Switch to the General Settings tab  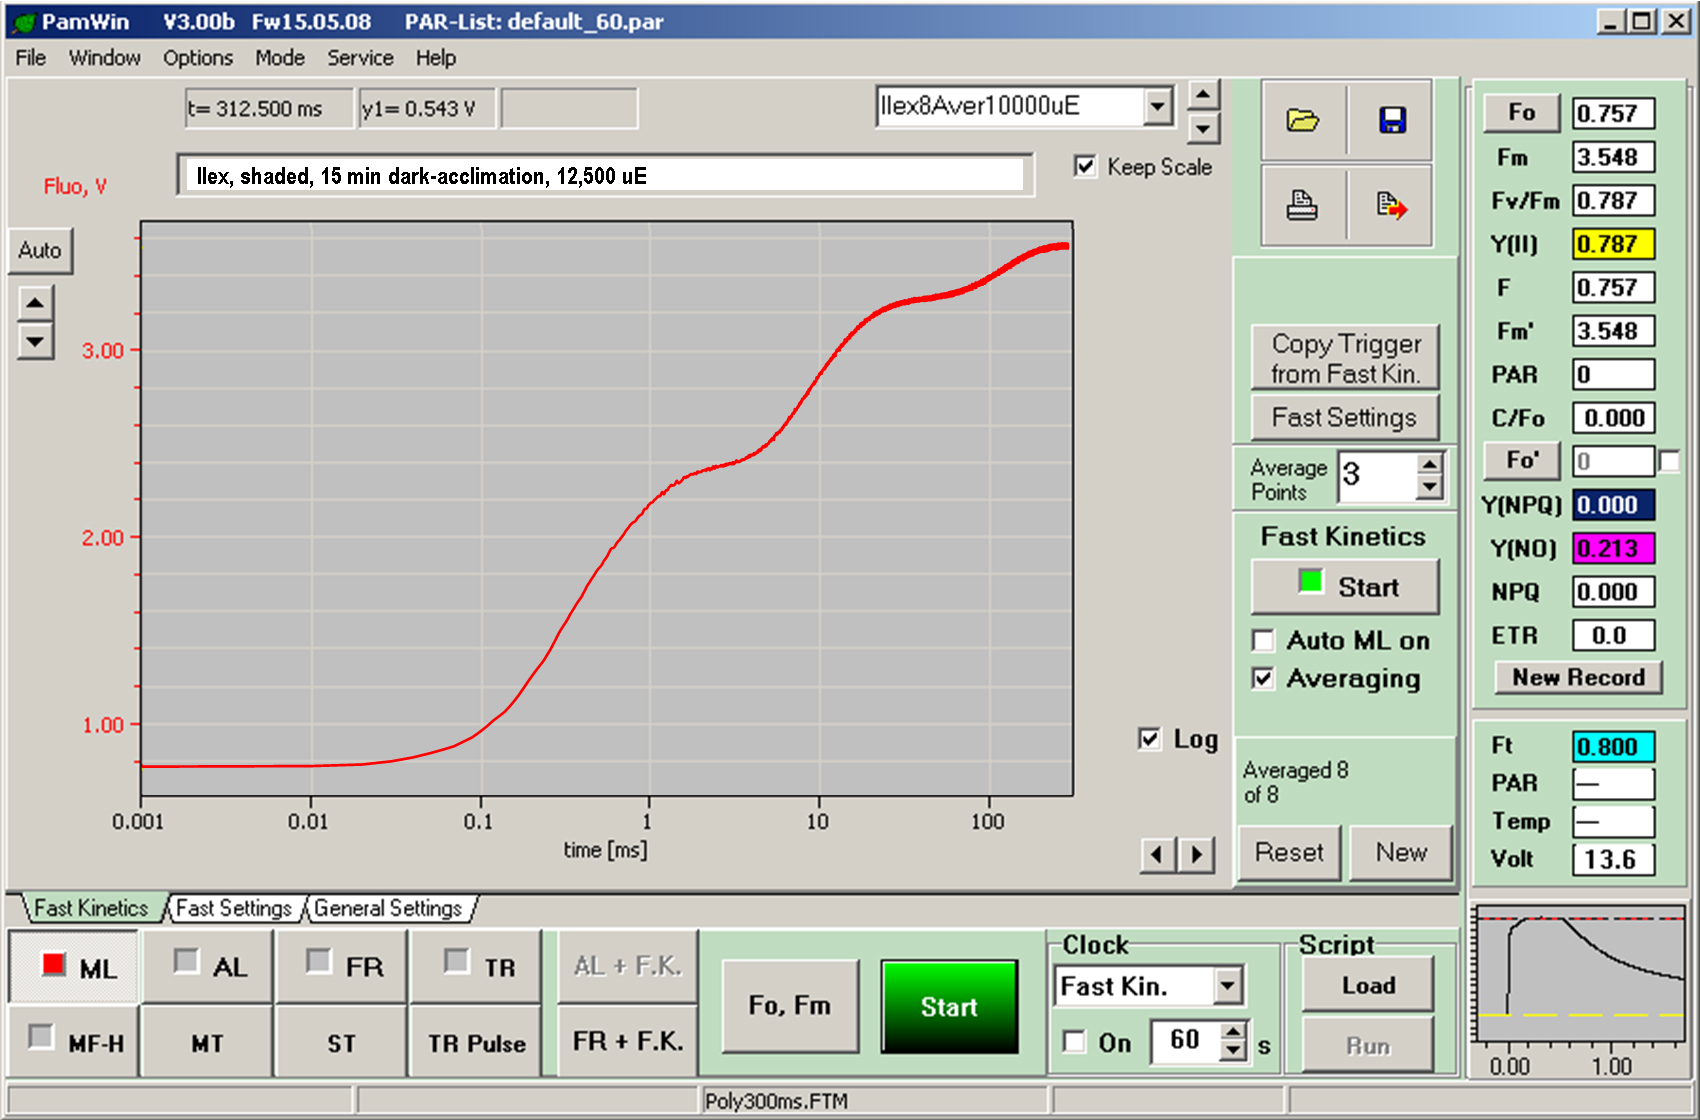point(388,908)
